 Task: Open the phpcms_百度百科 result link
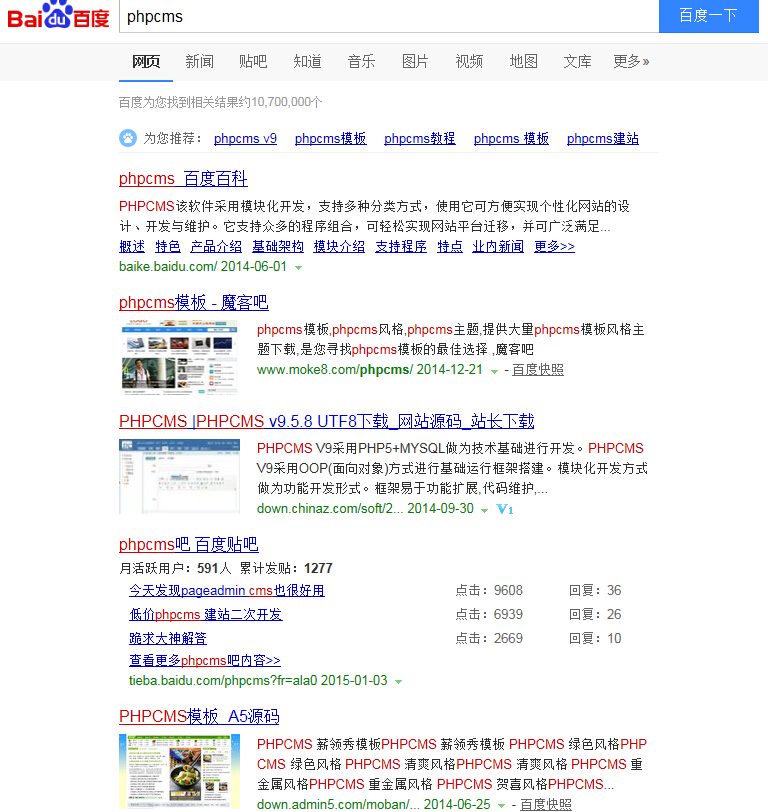(183, 179)
